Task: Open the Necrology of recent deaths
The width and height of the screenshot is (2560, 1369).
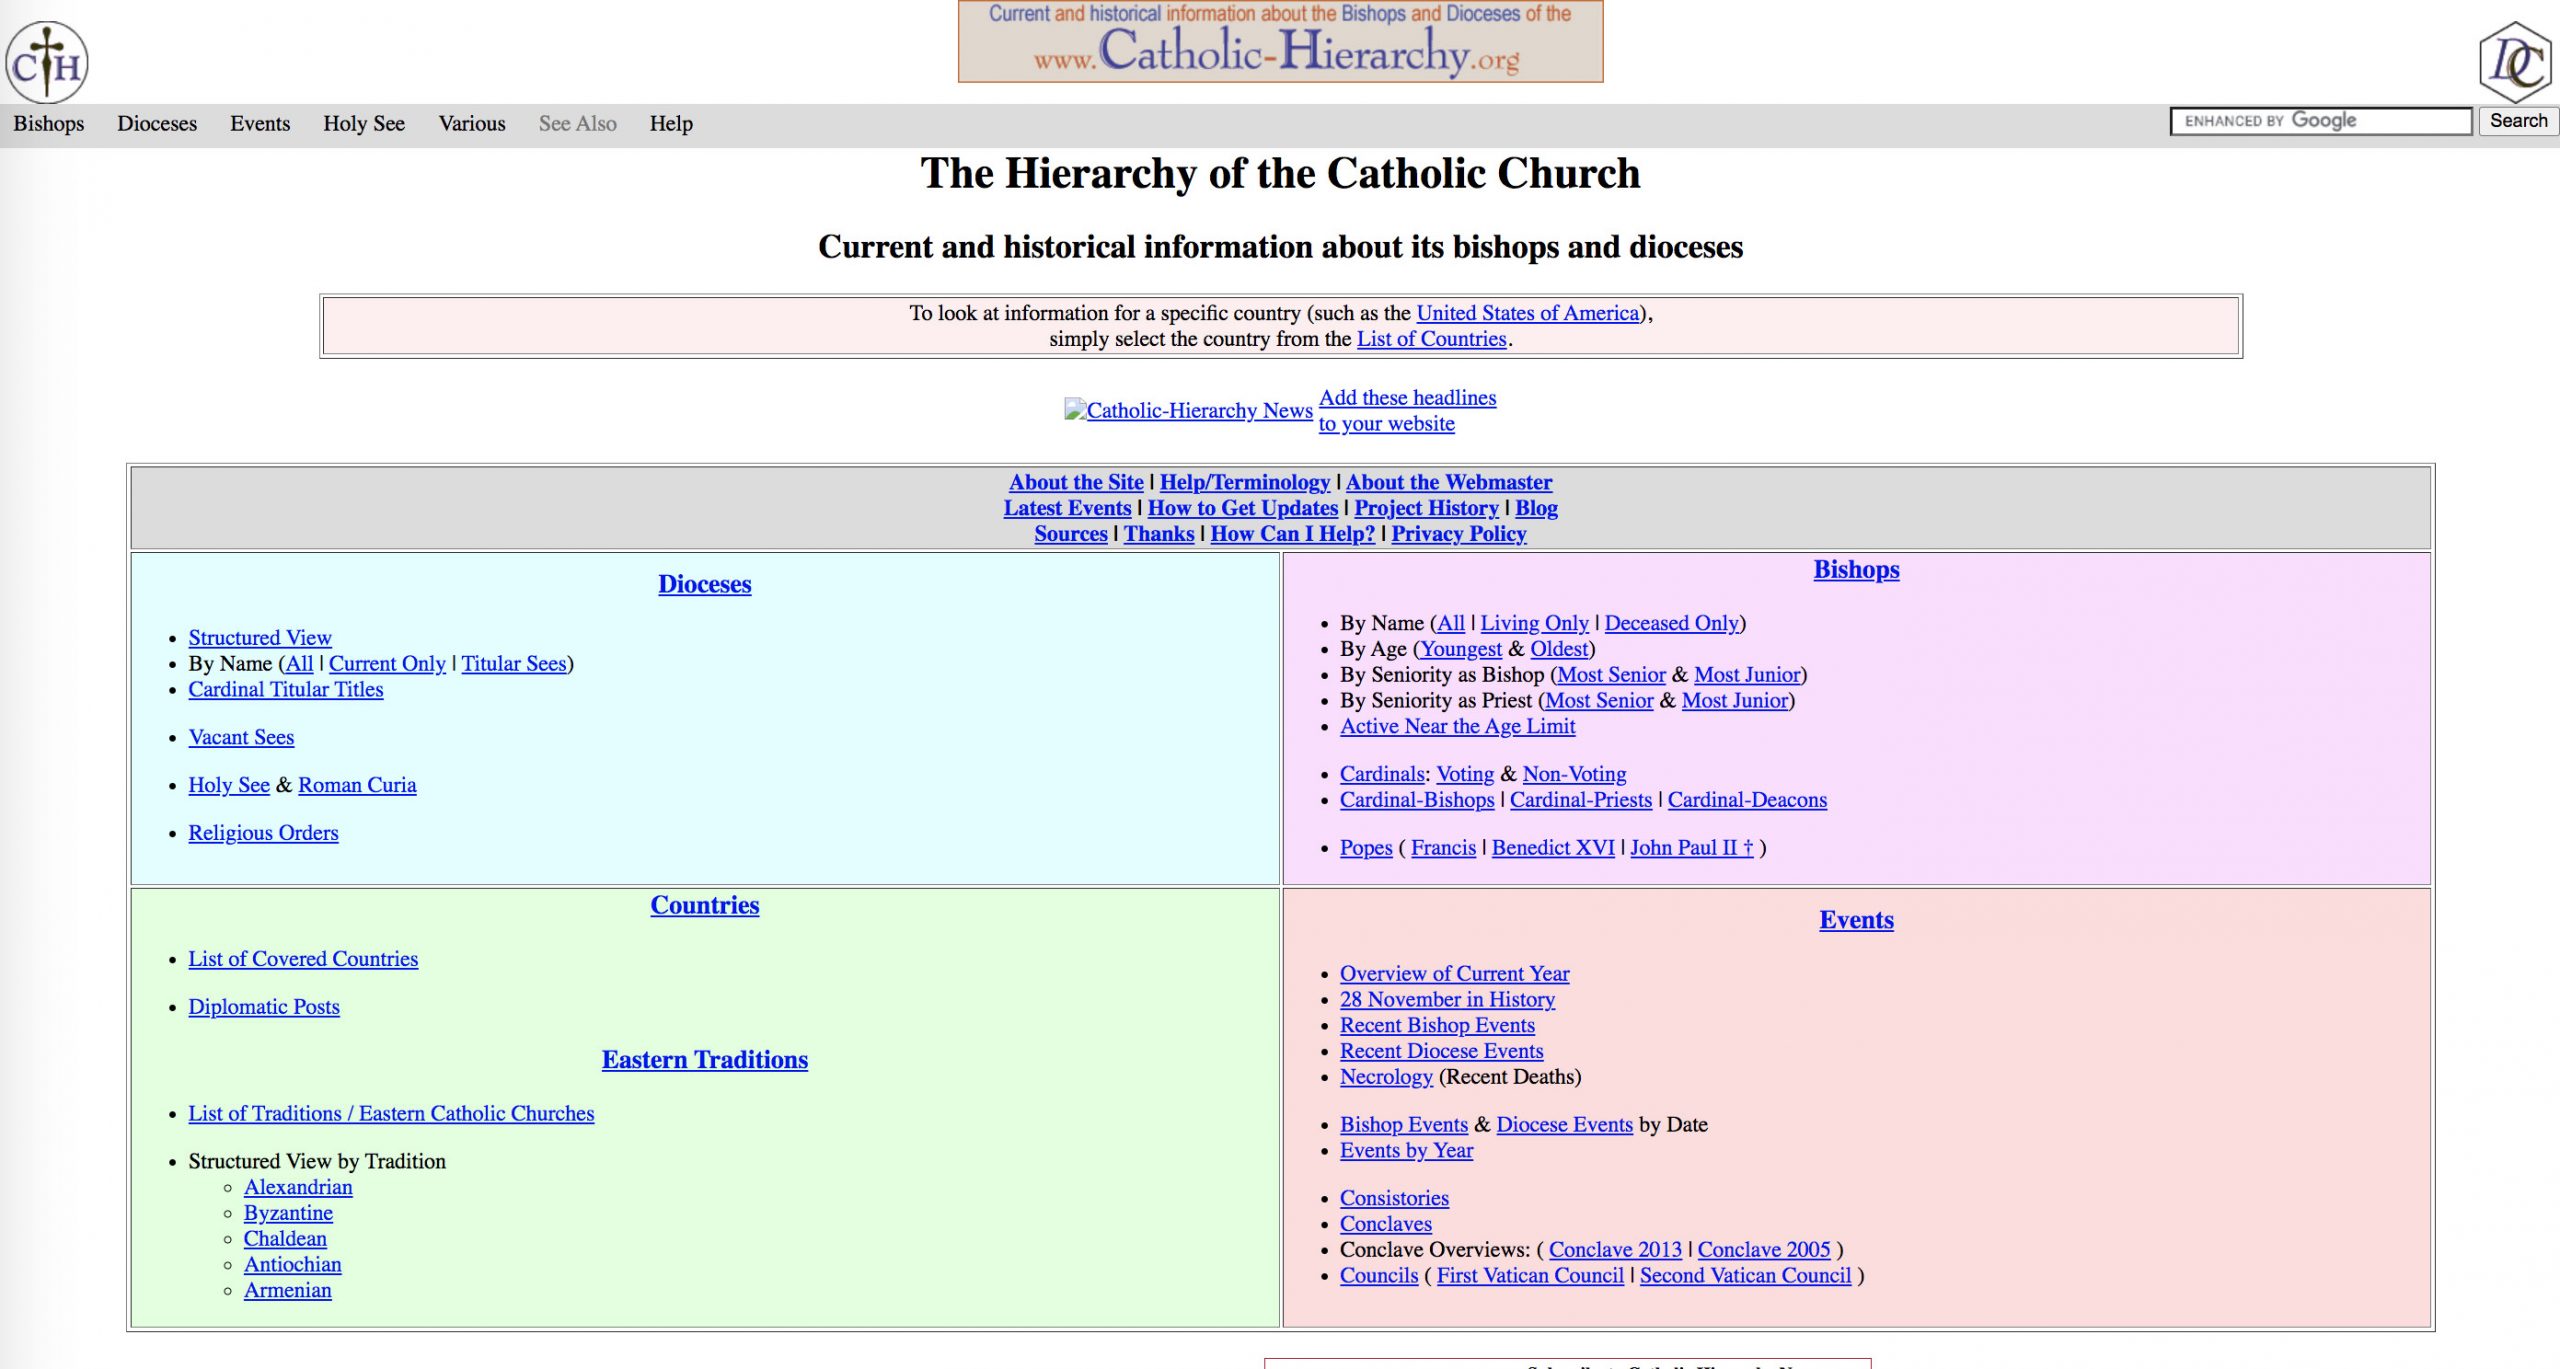Action: click(x=1386, y=1077)
